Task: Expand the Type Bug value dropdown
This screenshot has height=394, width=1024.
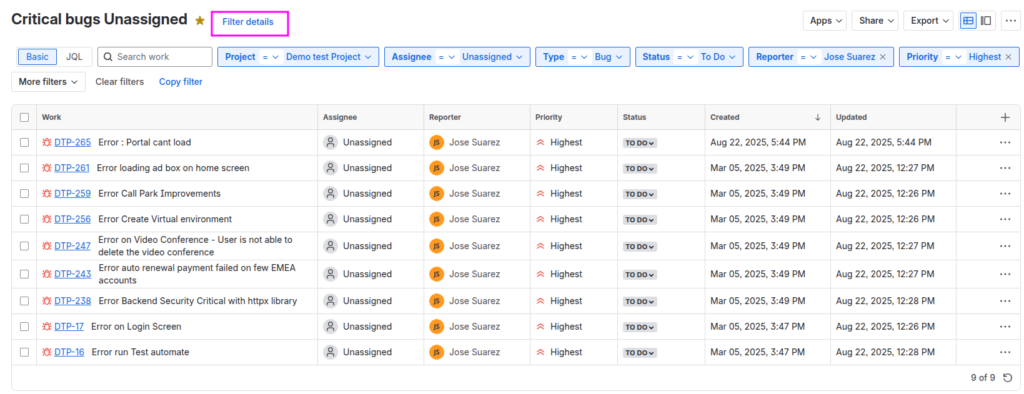Action: pyautogui.click(x=608, y=57)
